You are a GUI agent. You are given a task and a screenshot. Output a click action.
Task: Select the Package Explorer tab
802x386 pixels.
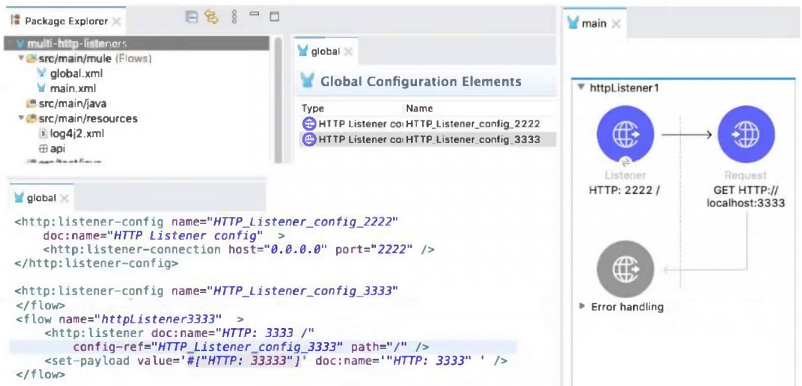click(x=66, y=21)
